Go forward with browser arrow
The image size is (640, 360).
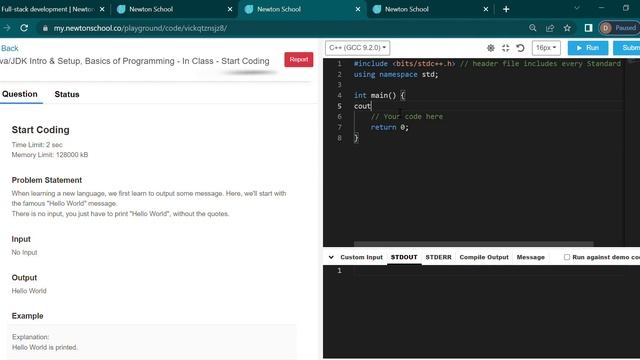(x=7, y=28)
